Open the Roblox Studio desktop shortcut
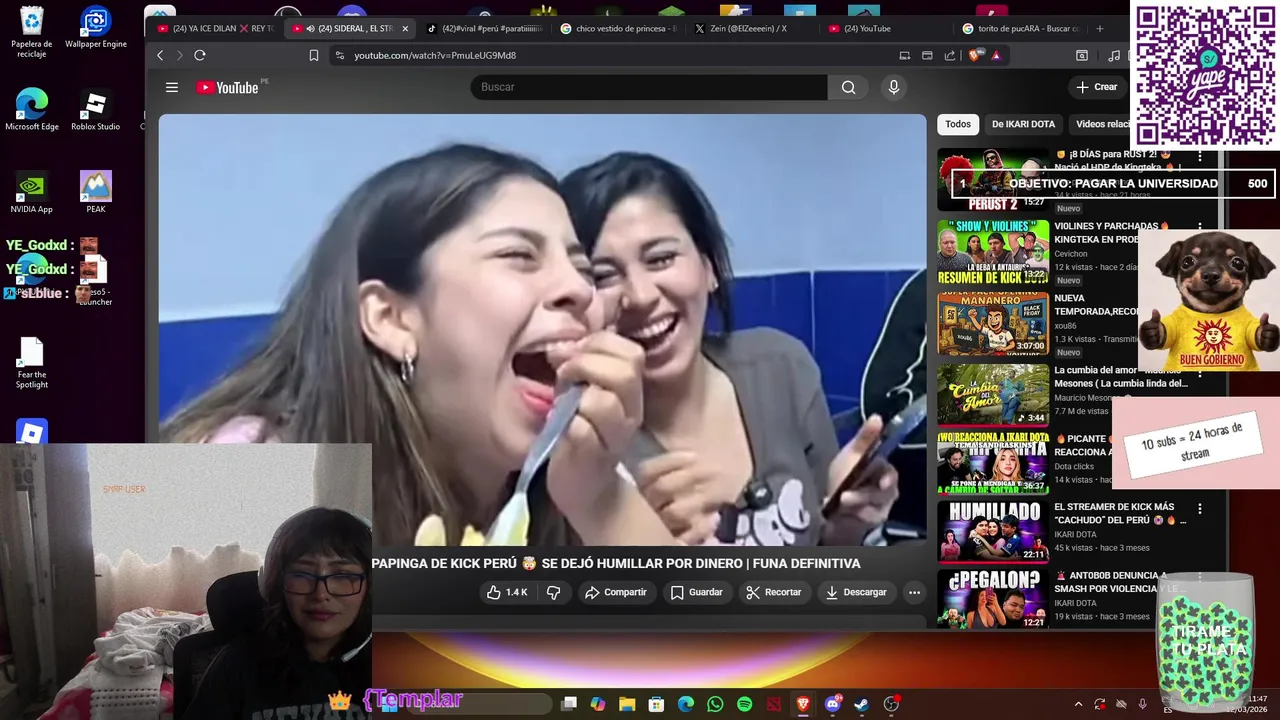The image size is (1280, 720). [95, 110]
